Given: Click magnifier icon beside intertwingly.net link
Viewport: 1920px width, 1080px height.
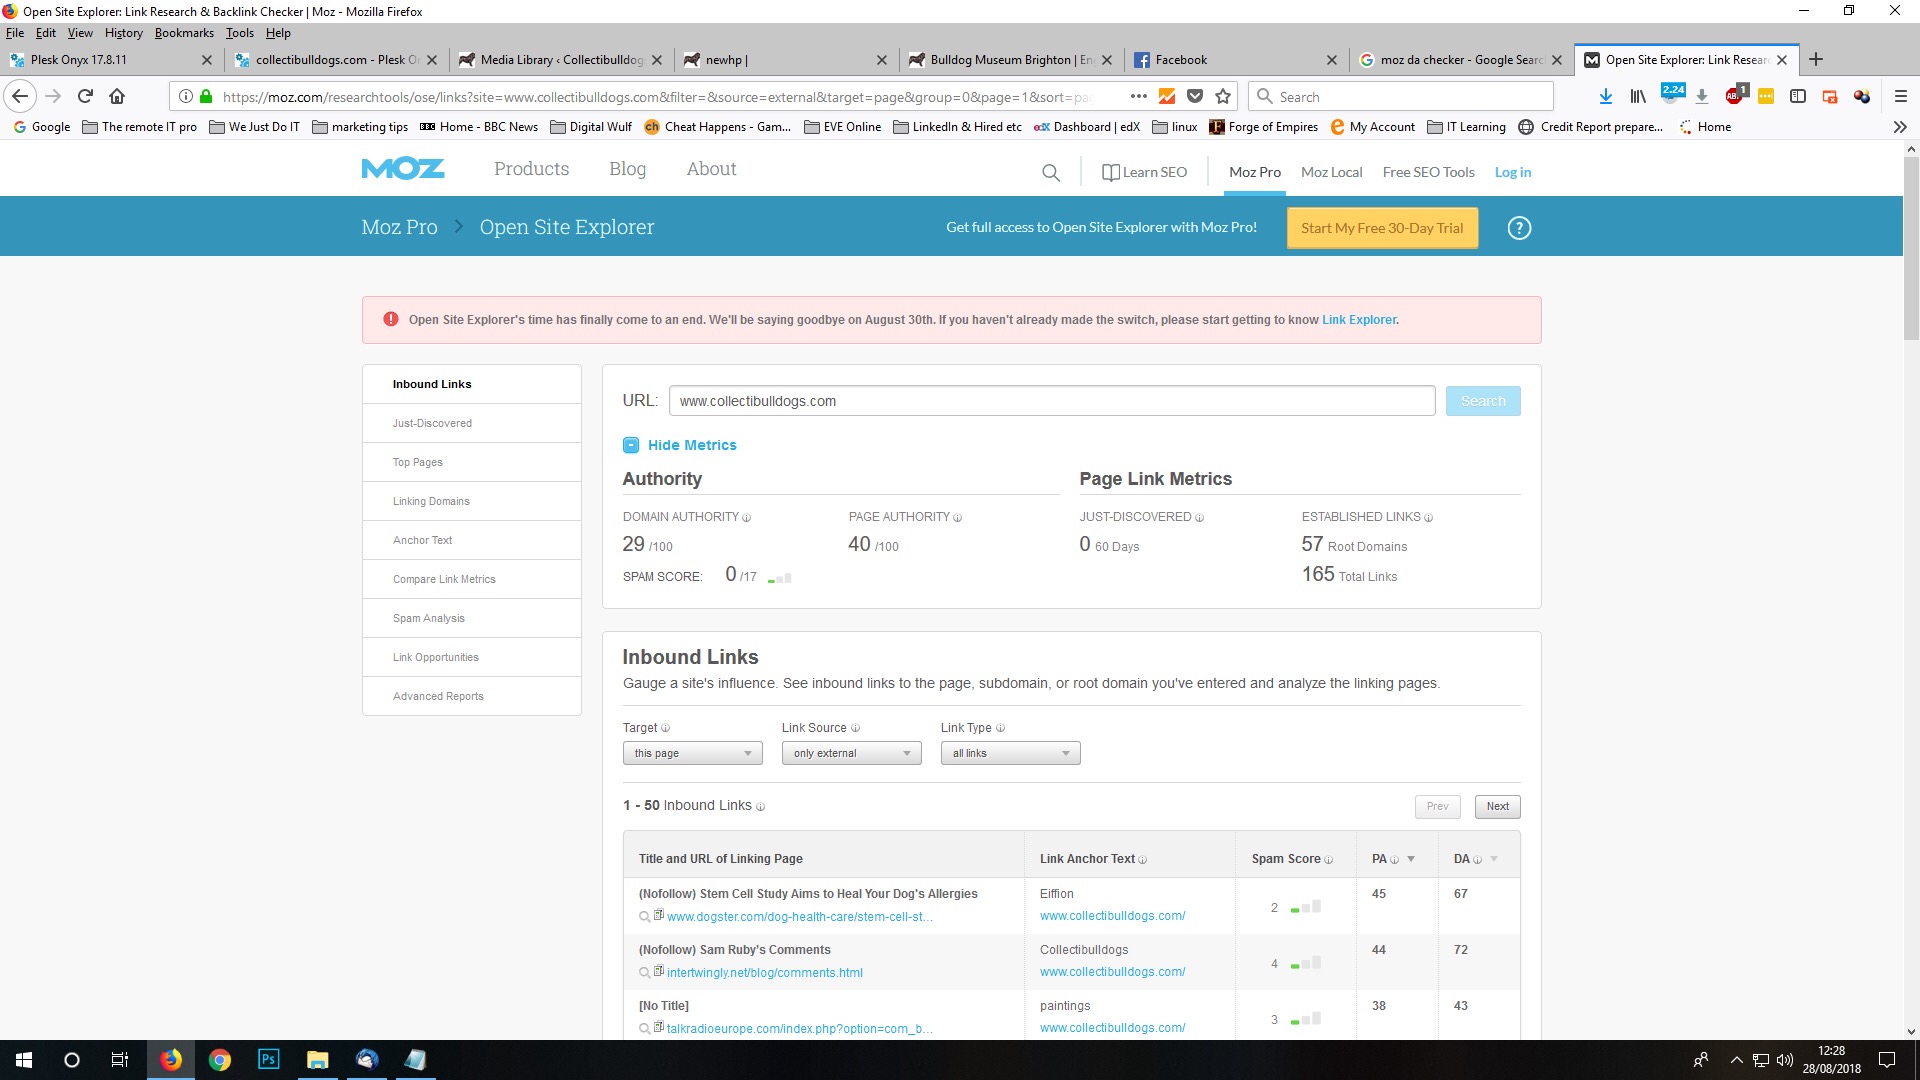Looking at the screenshot, I should click(644, 973).
